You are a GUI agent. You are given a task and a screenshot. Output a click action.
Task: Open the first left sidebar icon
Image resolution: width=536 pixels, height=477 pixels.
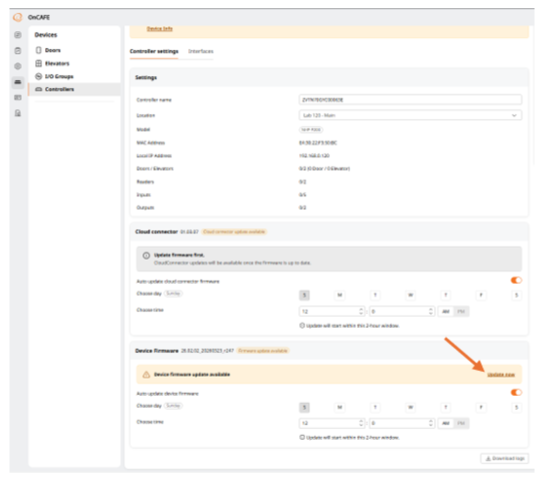18,35
